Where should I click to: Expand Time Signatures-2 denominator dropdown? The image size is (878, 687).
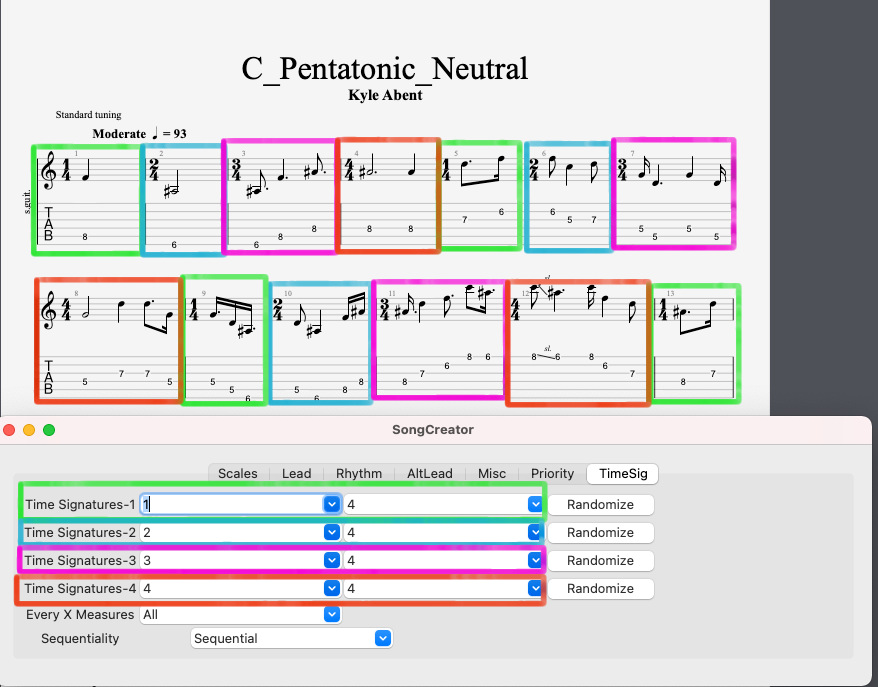click(533, 532)
